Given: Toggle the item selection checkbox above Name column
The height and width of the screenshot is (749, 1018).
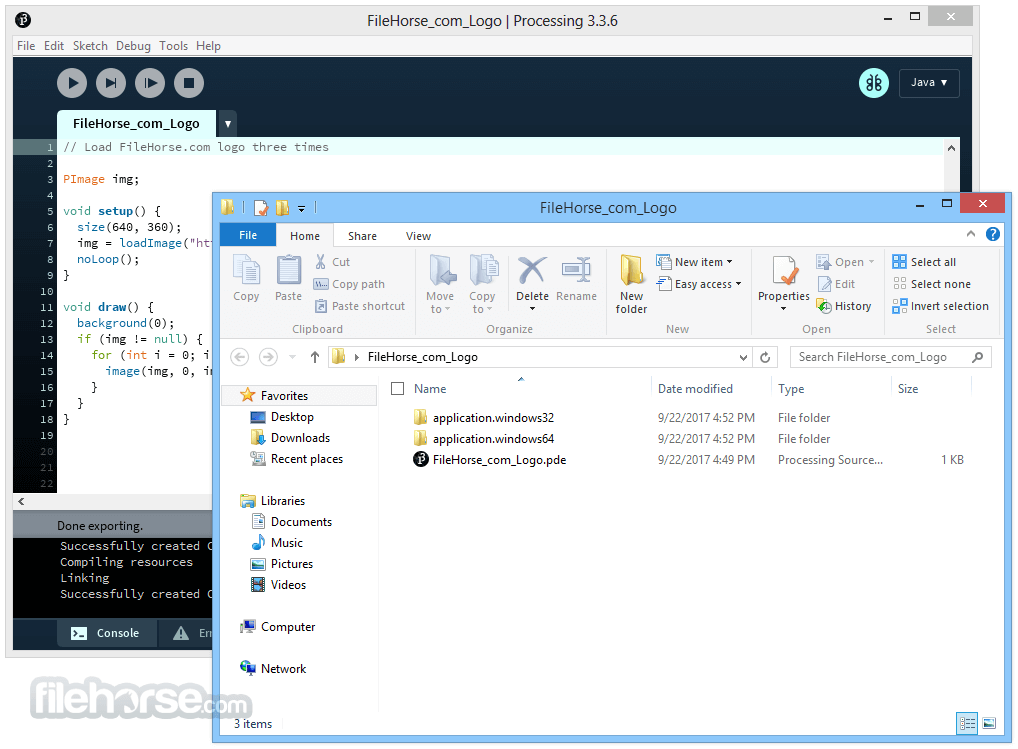Looking at the screenshot, I should [x=397, y=388].
